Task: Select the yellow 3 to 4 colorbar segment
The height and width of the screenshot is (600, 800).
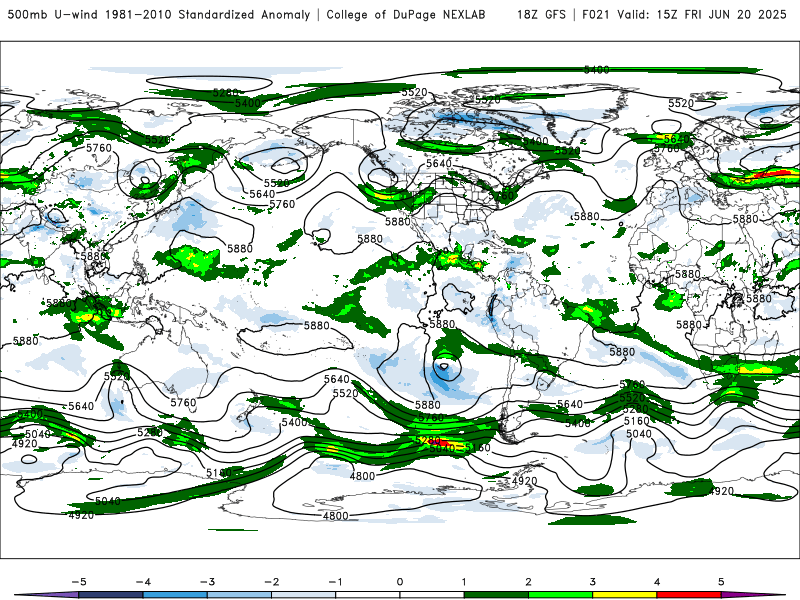Action: pos(624,595)
